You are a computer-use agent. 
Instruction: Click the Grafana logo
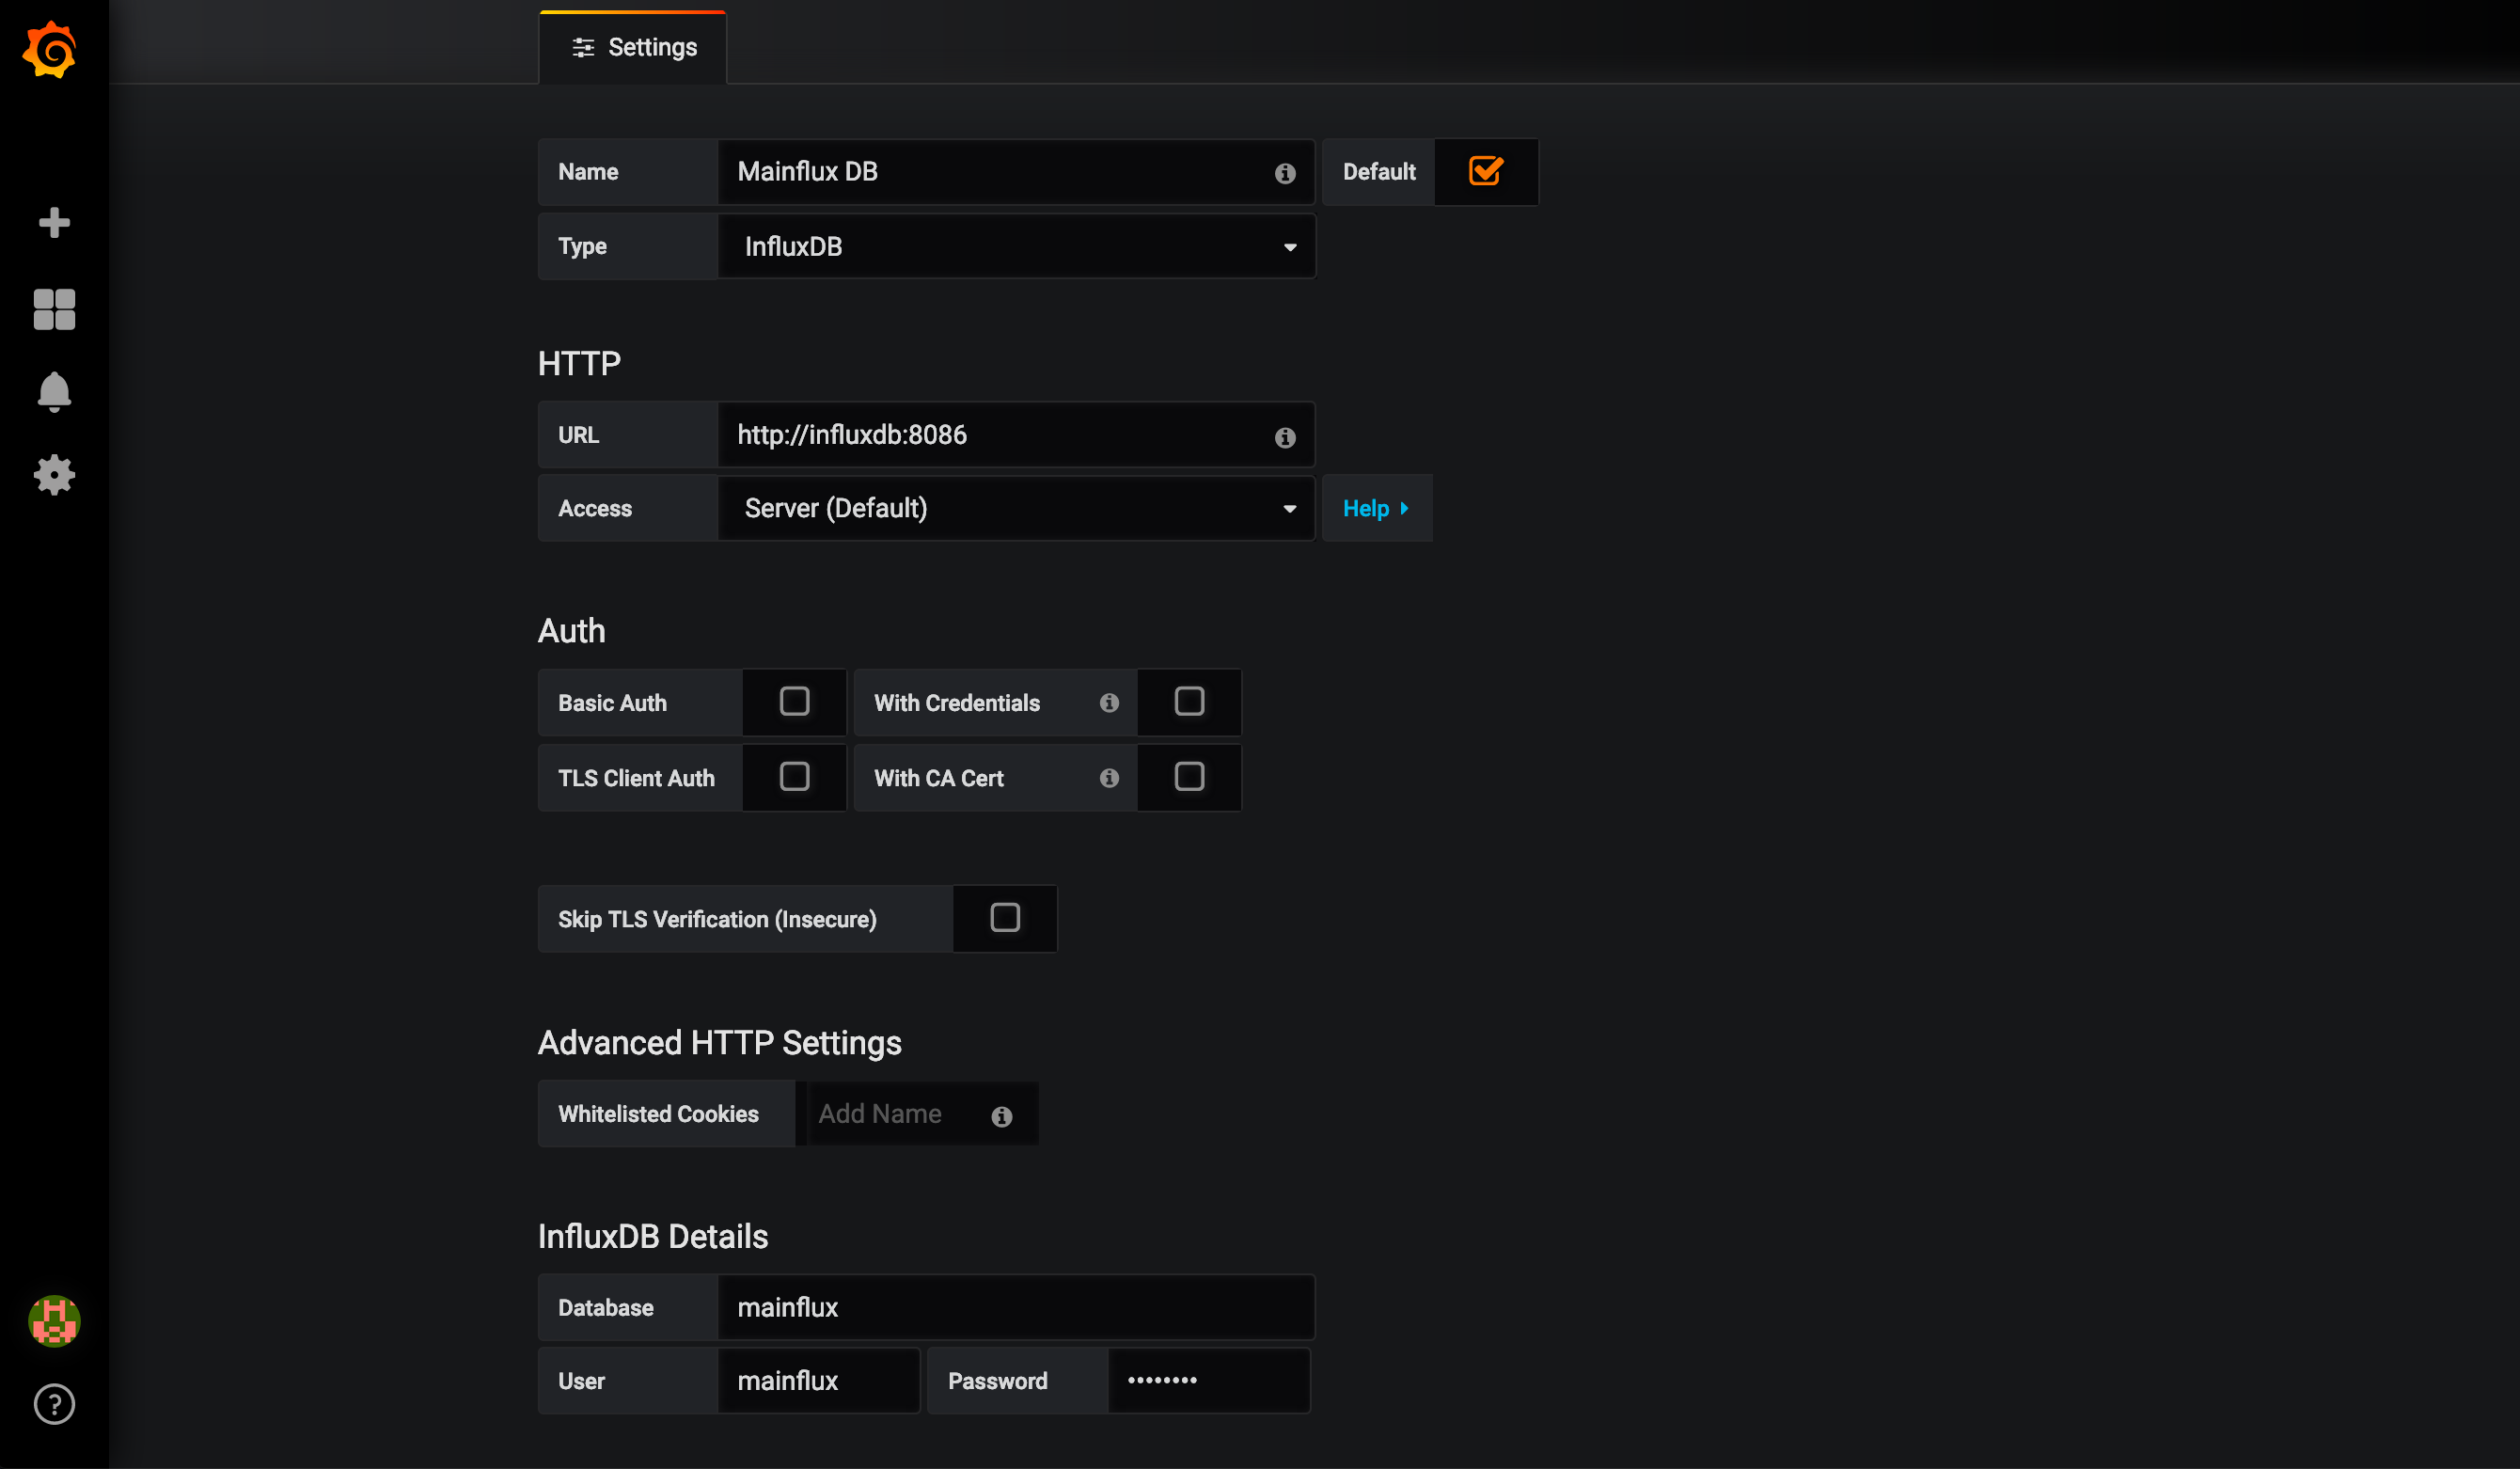(49, 49)
